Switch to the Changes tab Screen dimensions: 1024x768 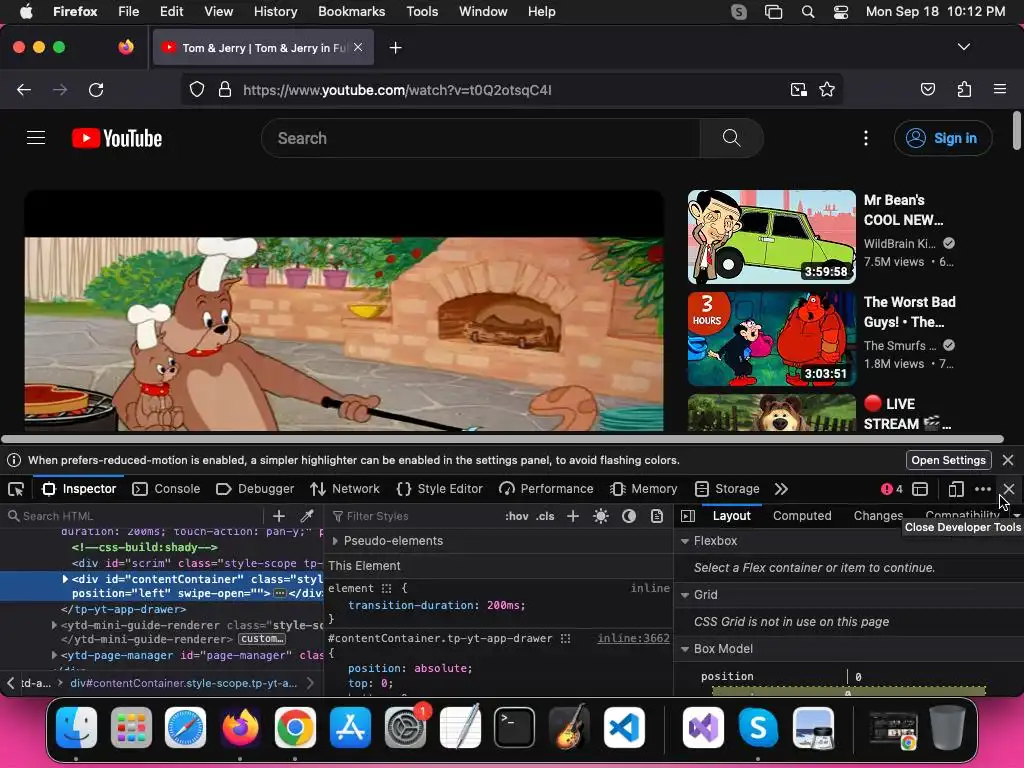(878, 516)
